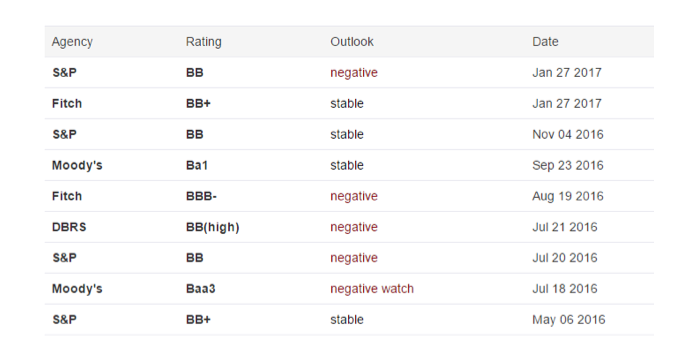Select the S&P row dated Jan 27 2017

349,73
